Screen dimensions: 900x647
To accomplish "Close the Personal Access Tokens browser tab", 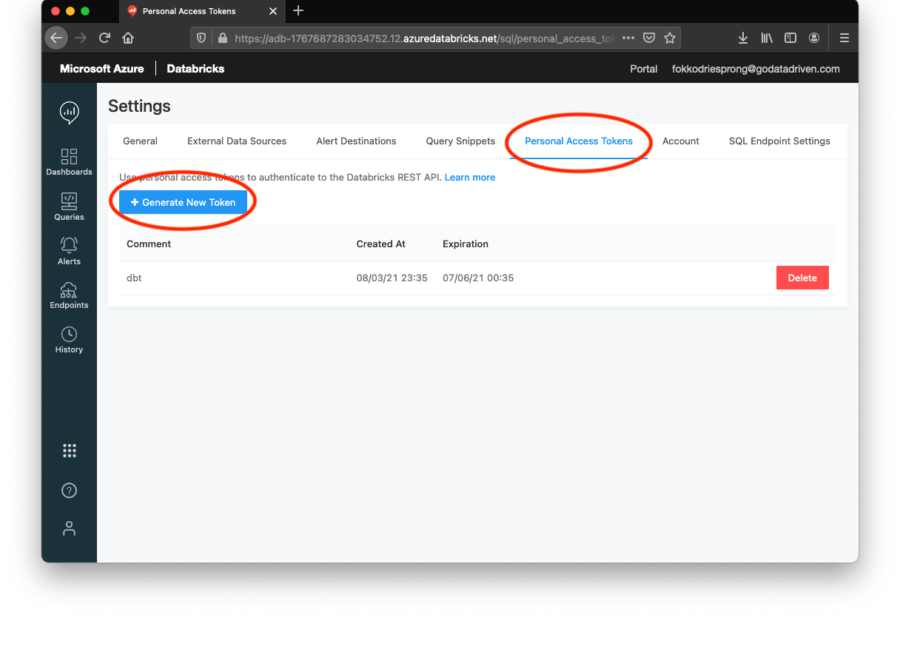I will [x=273, y=11].
